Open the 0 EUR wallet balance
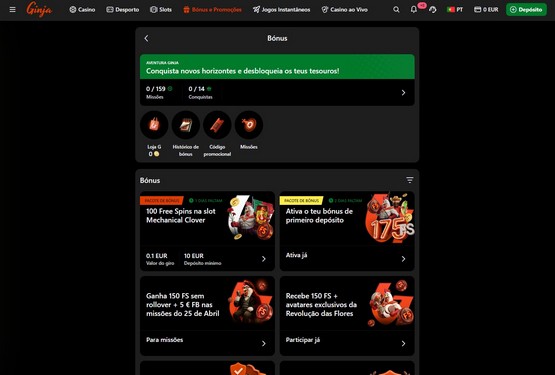555x375 pixels. 486,10
